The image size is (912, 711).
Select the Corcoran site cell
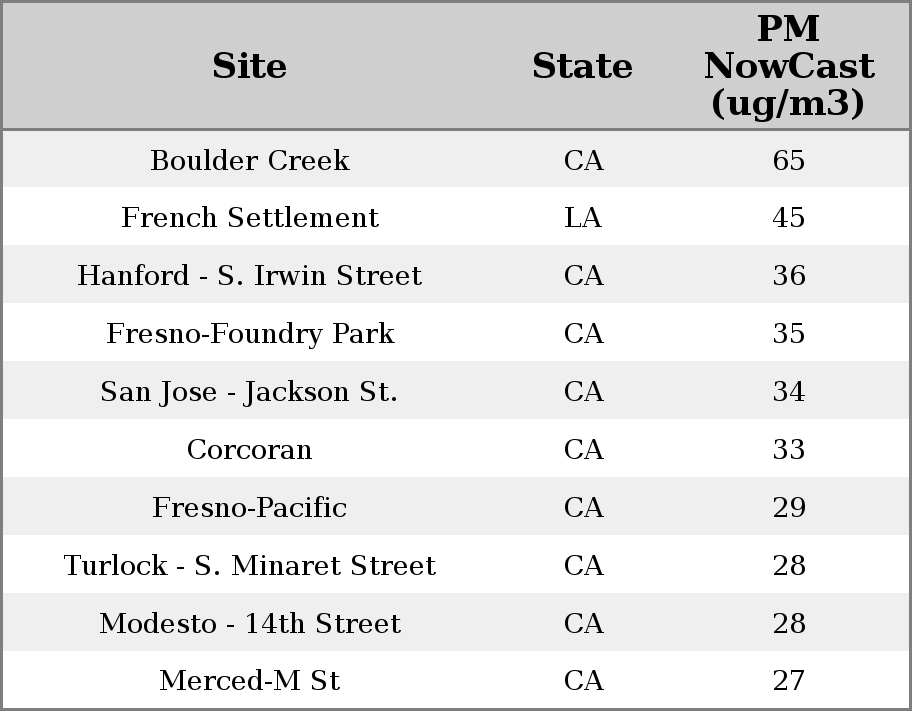click(x=249, y=450)
